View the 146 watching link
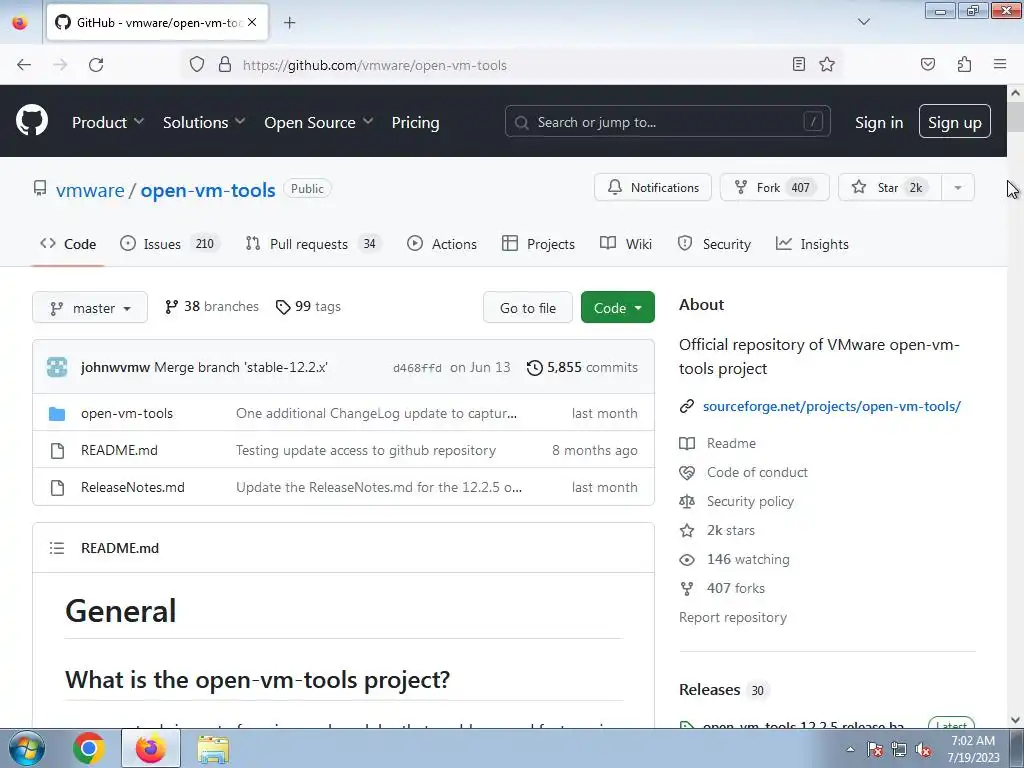The width and height of the screenshot is (1024, 768). click(748, 559)
